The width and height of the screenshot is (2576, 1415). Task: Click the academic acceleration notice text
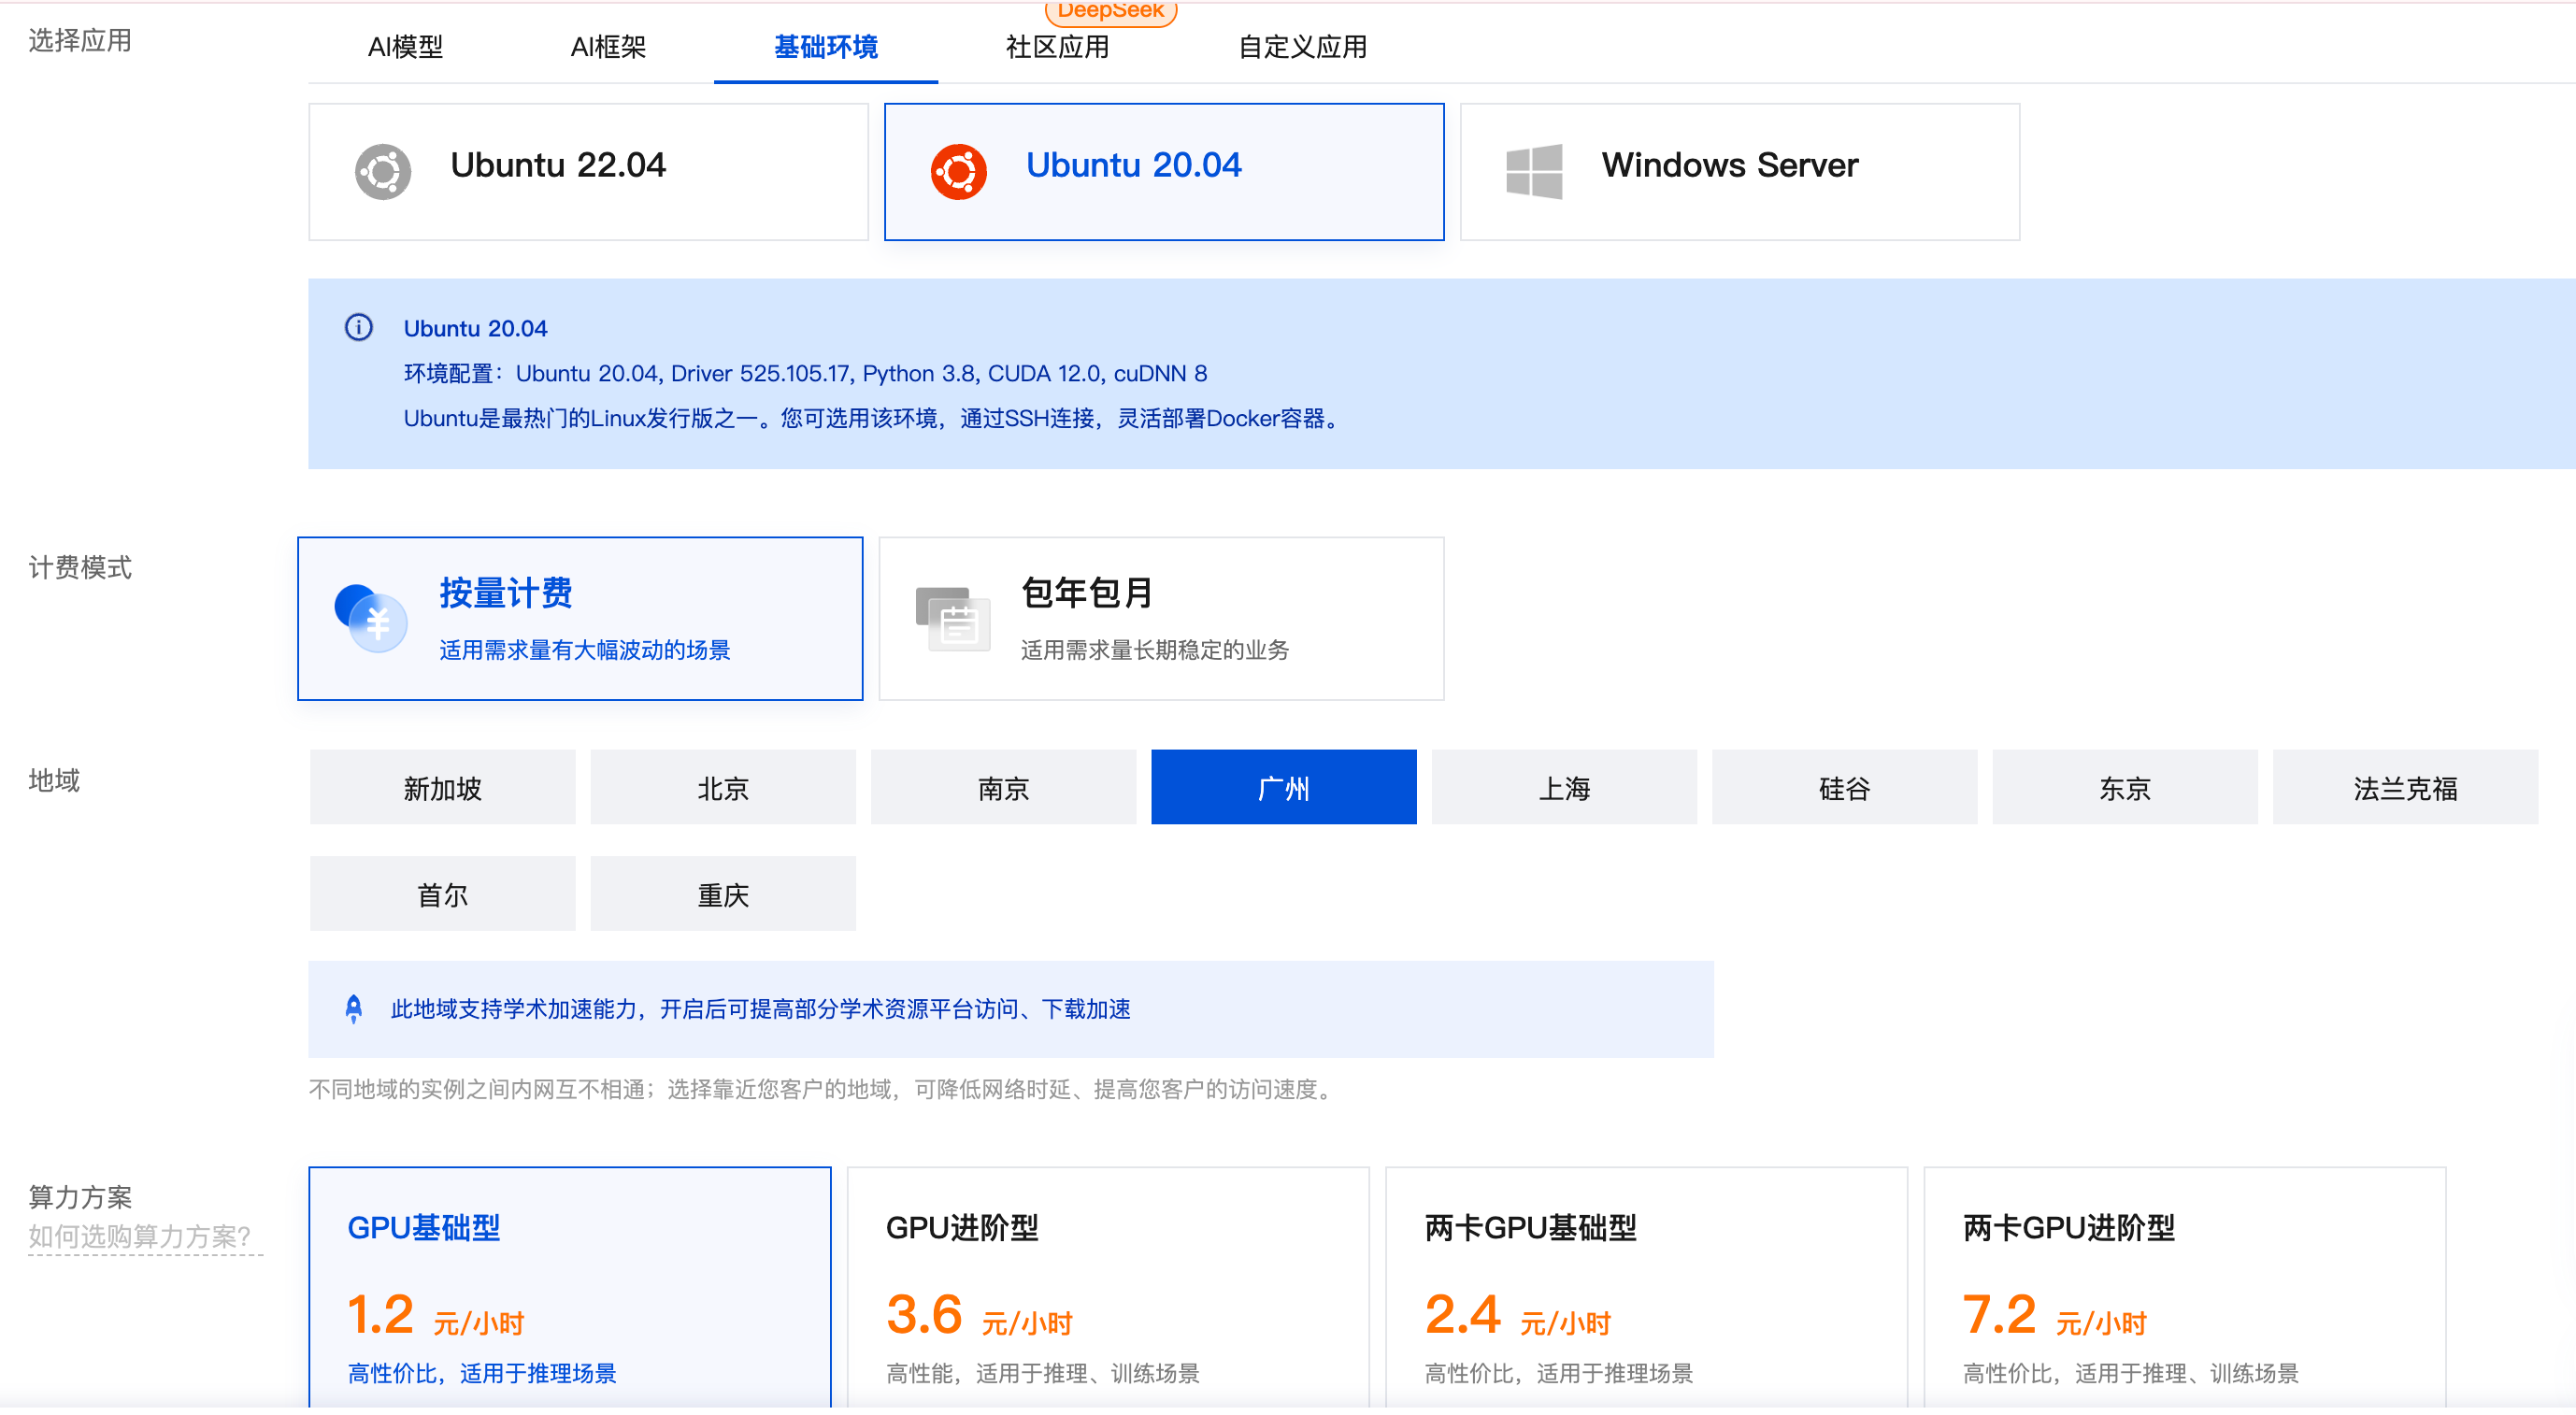tap(760, 1009)
